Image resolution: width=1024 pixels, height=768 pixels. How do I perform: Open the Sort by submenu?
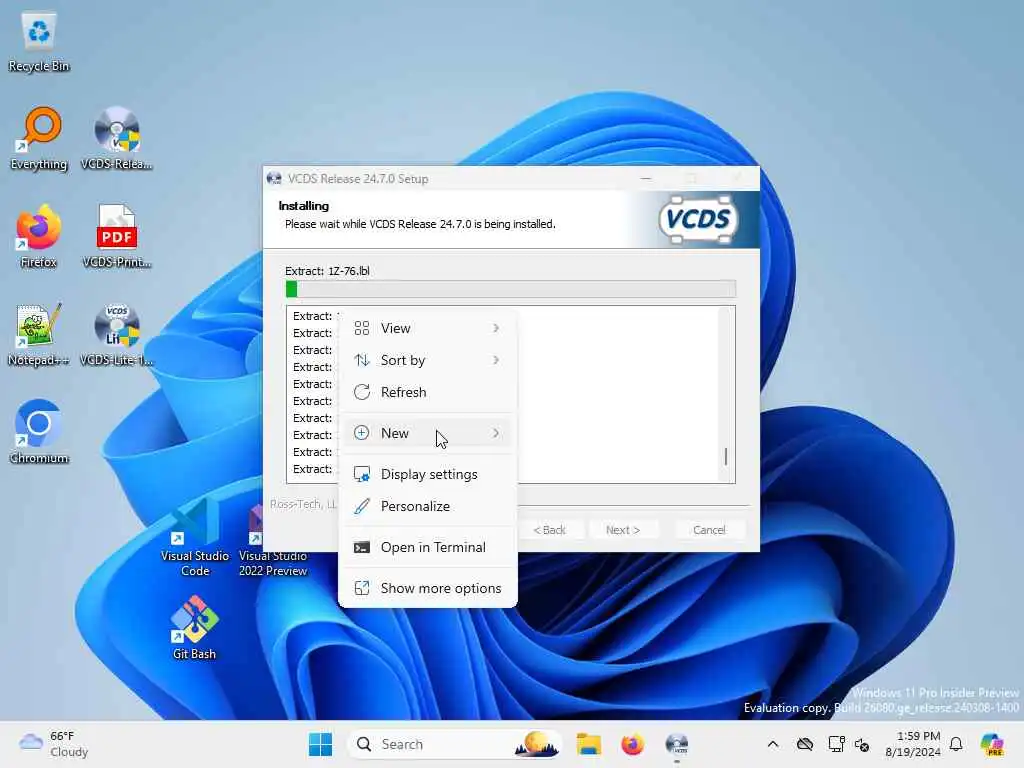427,360
